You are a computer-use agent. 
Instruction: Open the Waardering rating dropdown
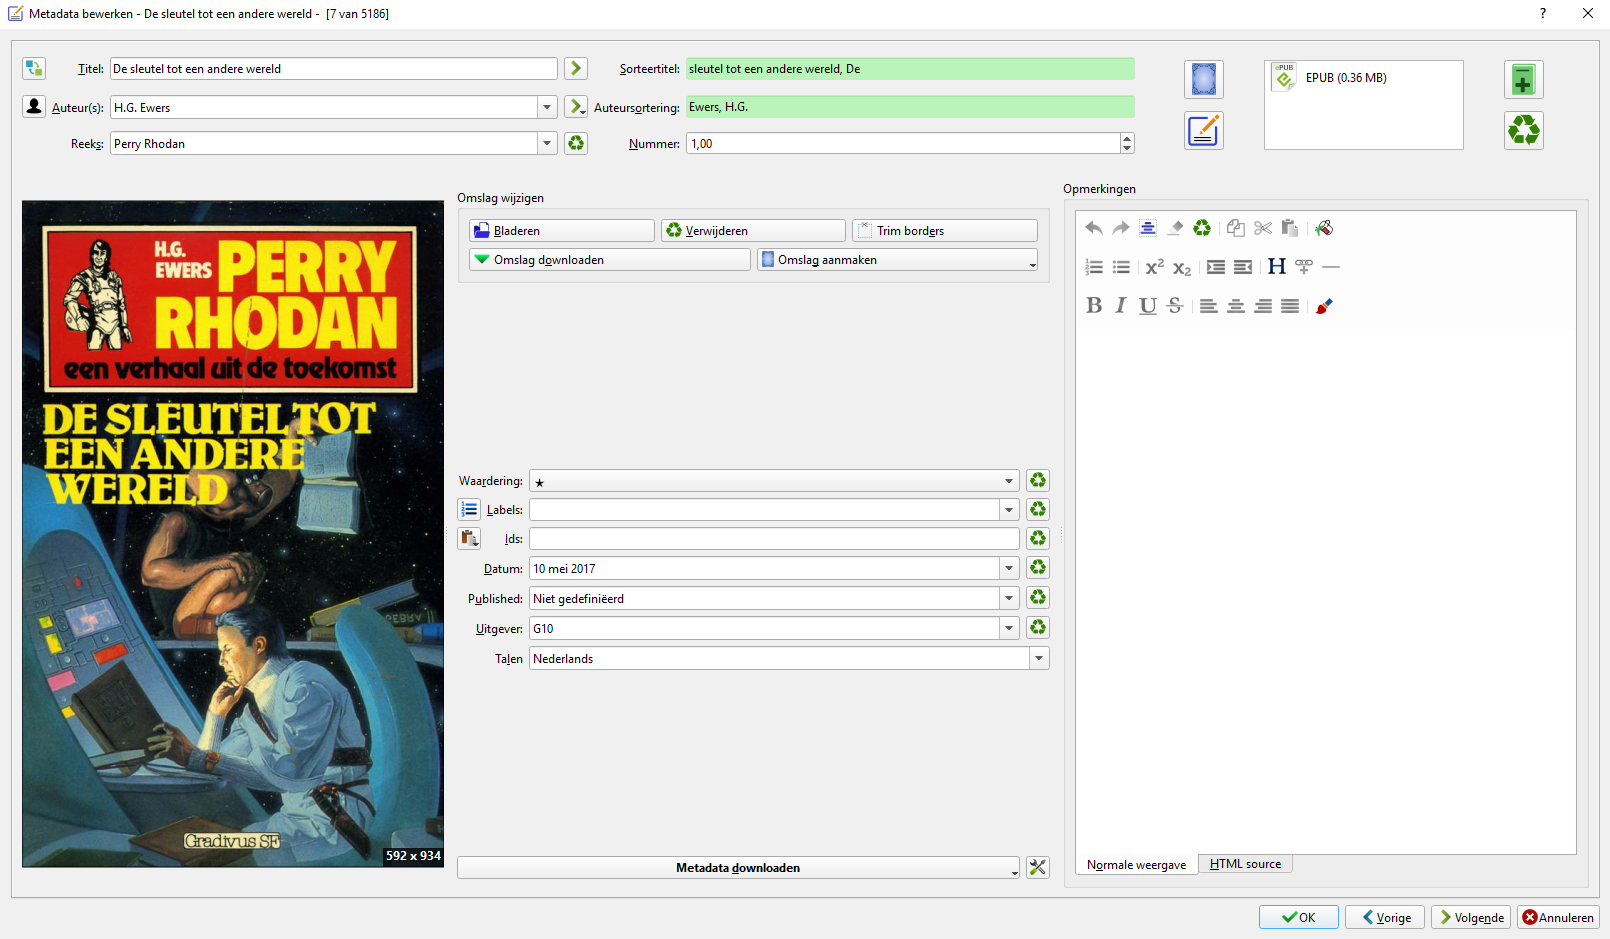[x=1009, y=481]
